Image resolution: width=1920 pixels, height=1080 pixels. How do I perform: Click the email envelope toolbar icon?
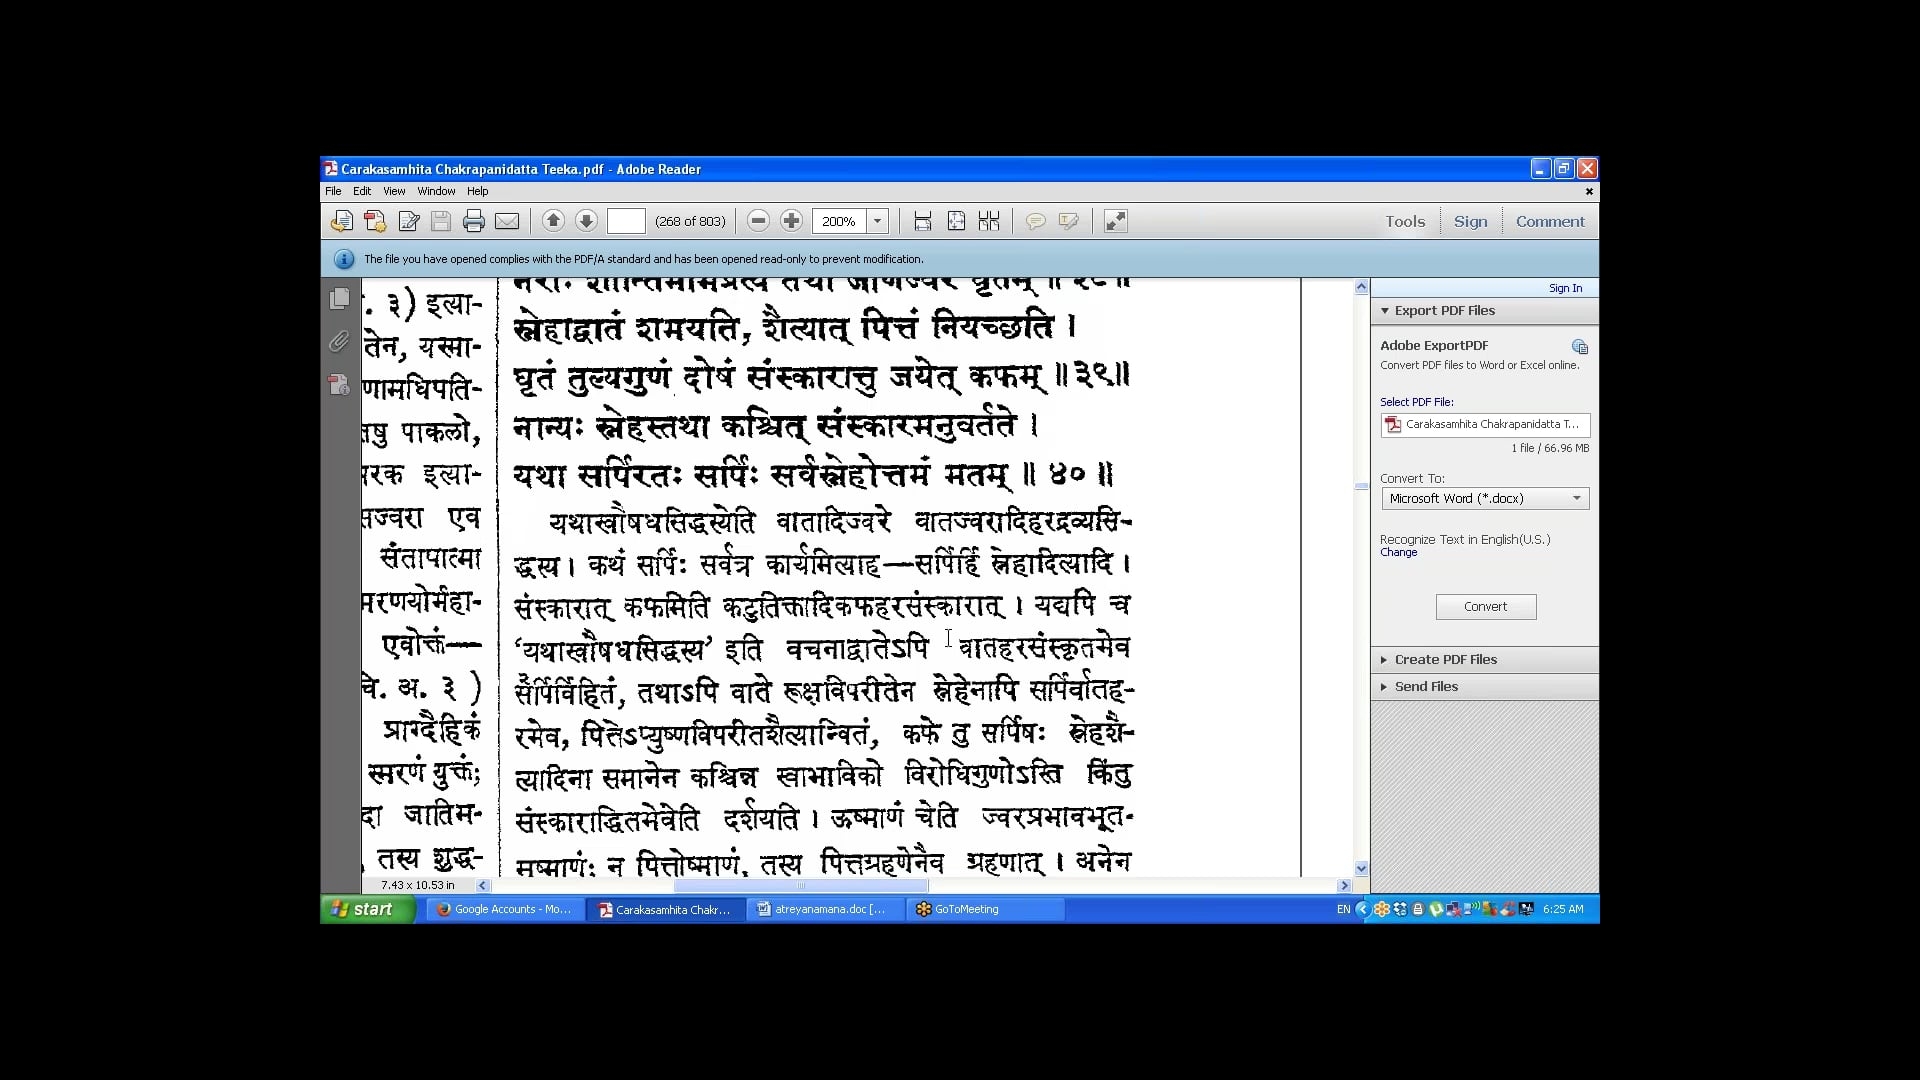click(507, 221)
